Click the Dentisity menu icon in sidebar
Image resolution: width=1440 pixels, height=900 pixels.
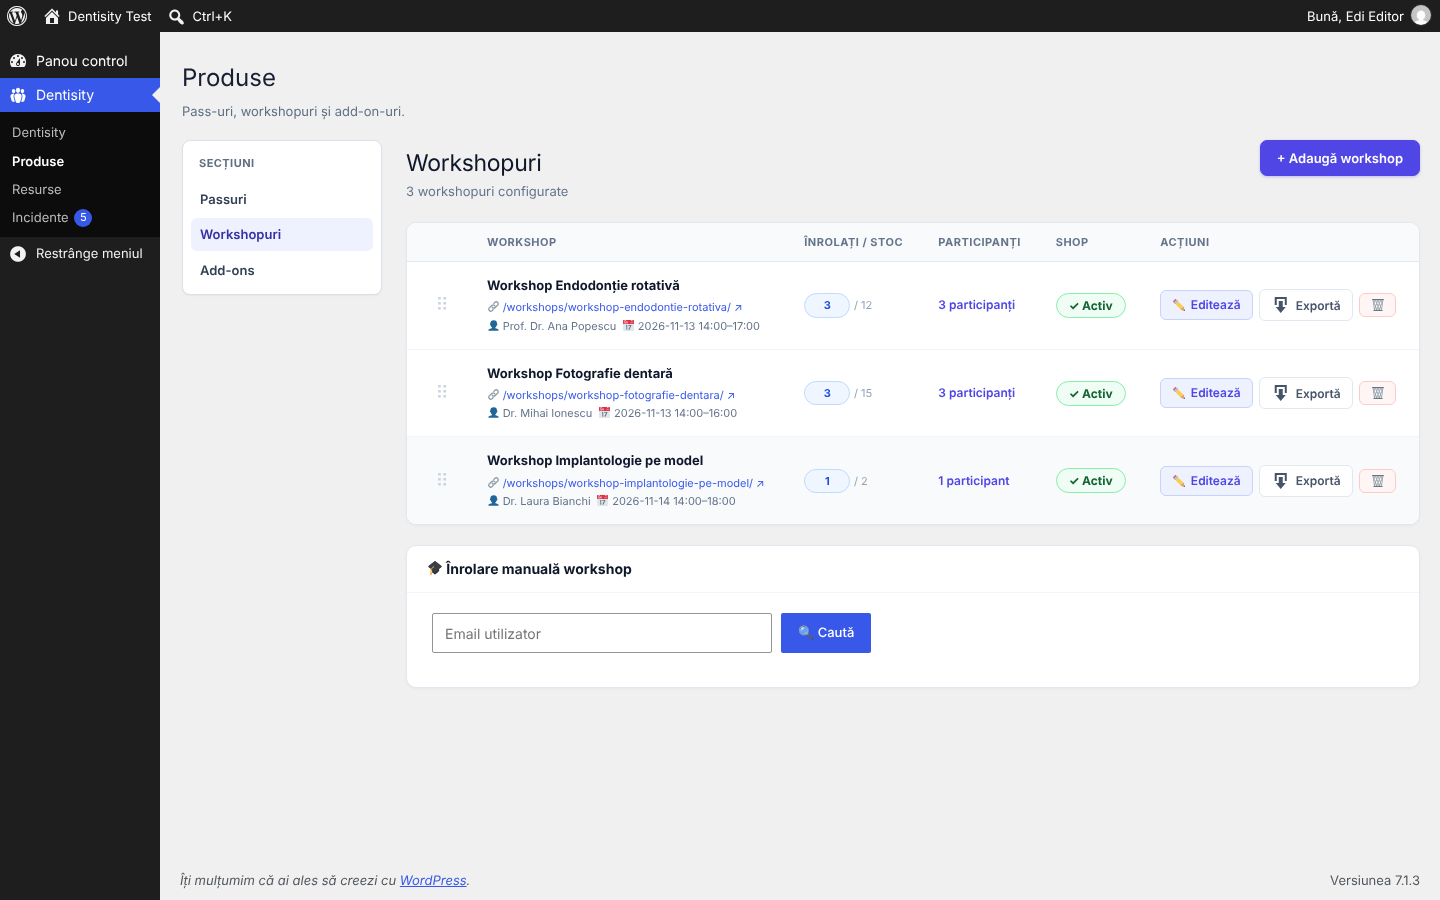click(18, 95)
